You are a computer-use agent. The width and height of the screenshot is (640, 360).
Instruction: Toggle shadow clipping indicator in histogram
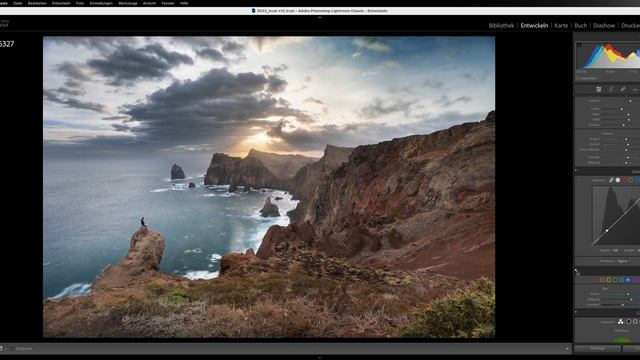579,45
